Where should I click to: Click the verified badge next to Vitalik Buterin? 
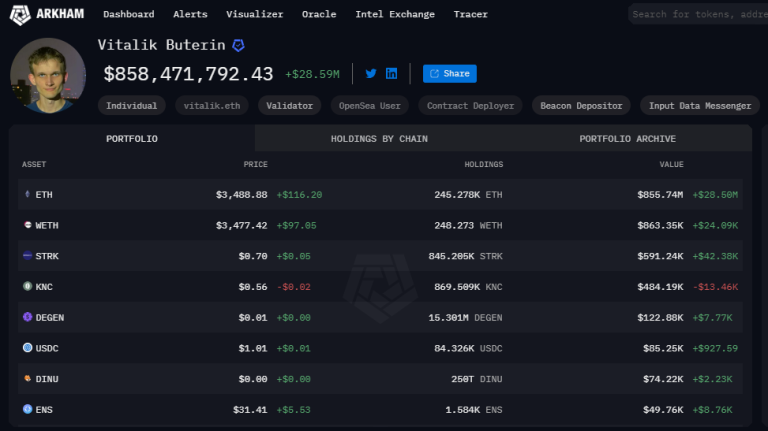coord(238,46)
